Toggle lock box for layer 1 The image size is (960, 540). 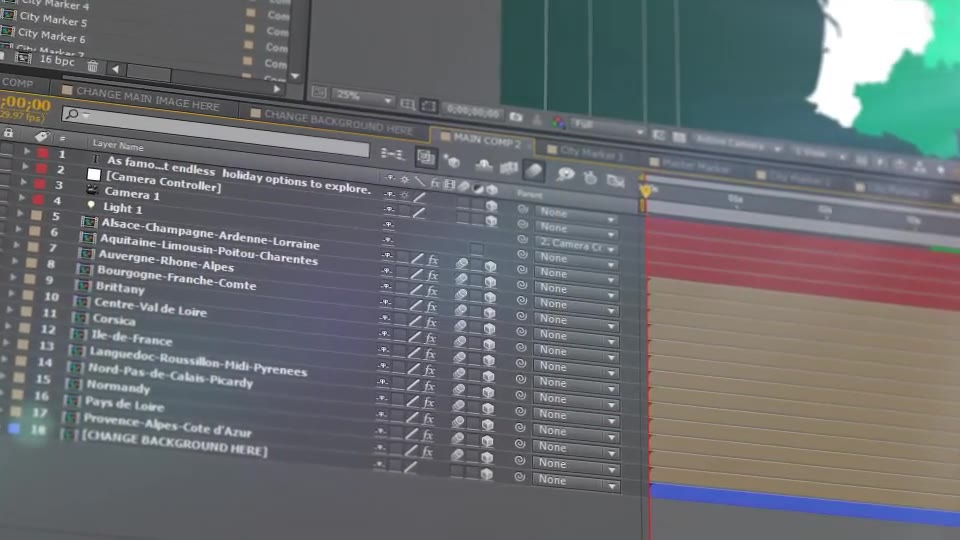[6, 148]
